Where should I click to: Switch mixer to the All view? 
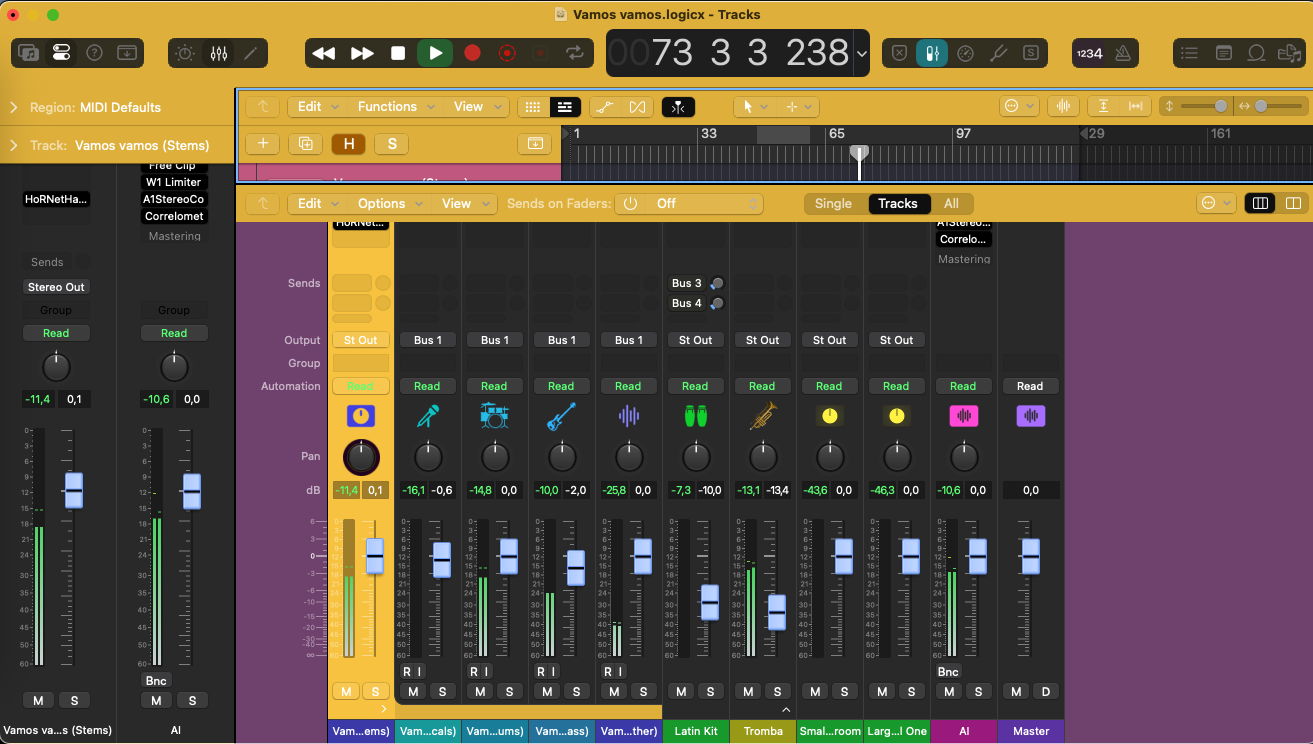[x=951, y=203]
